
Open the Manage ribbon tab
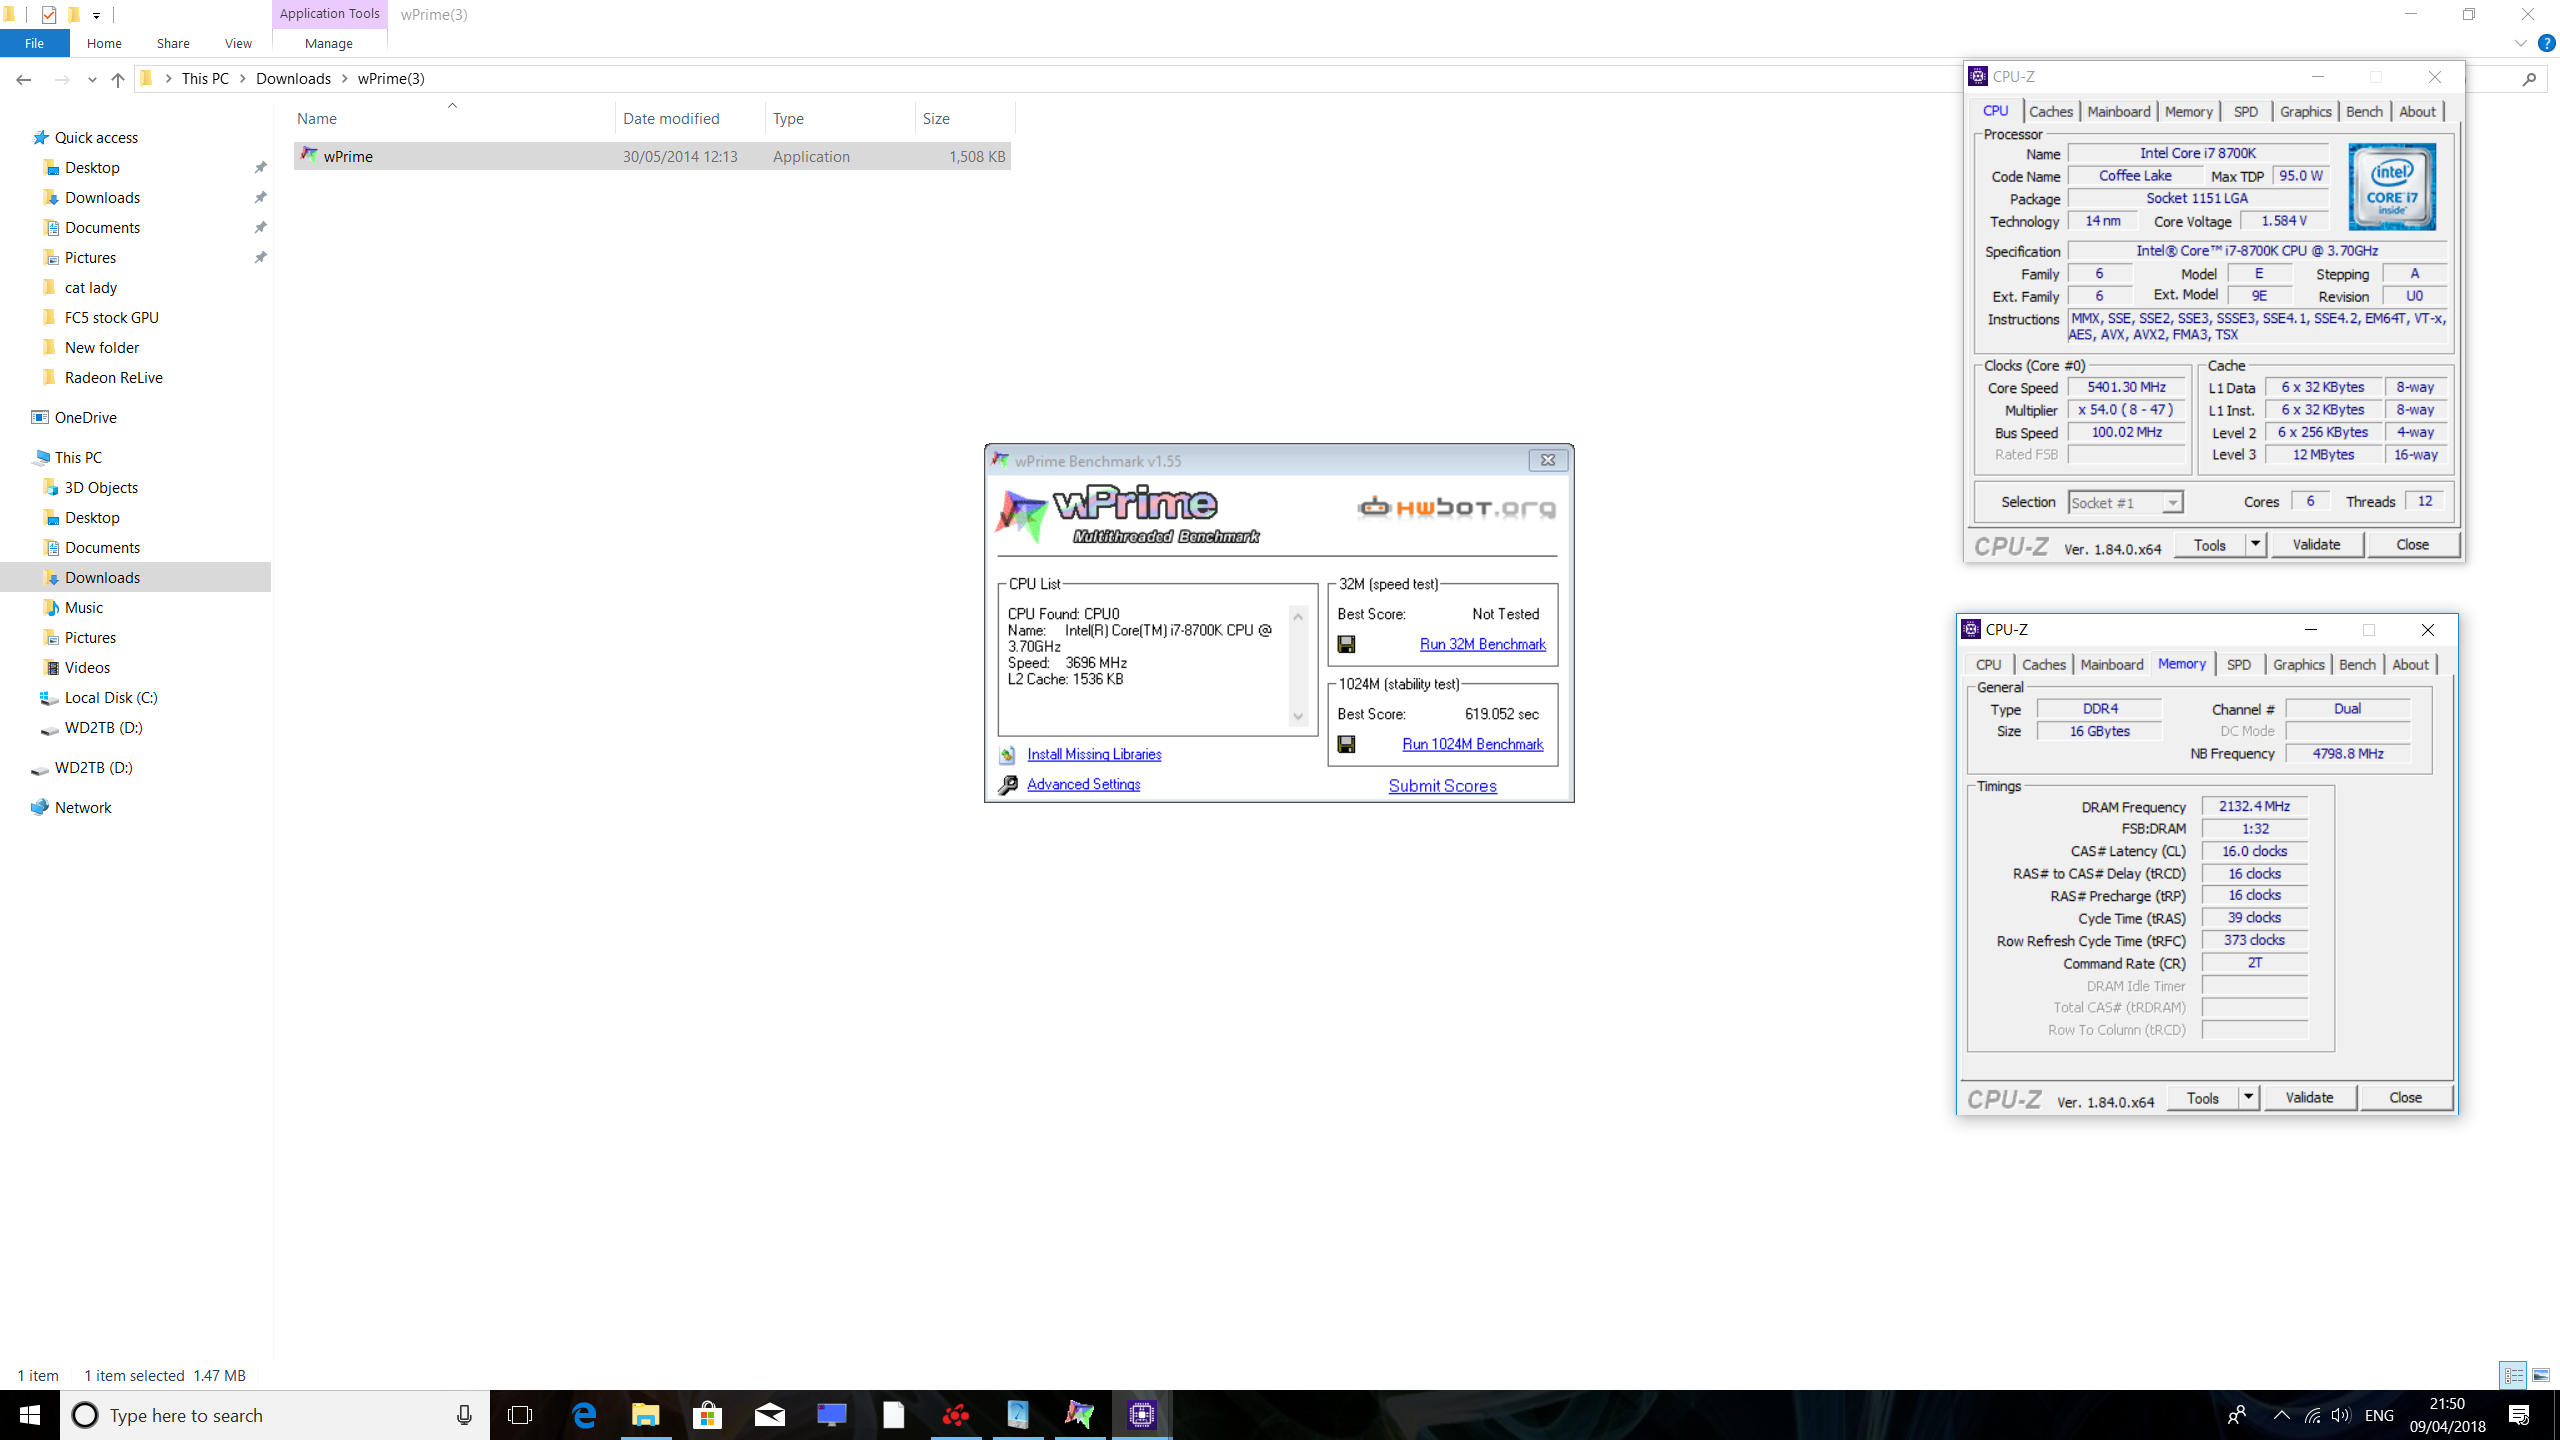[x=329, y=43]
